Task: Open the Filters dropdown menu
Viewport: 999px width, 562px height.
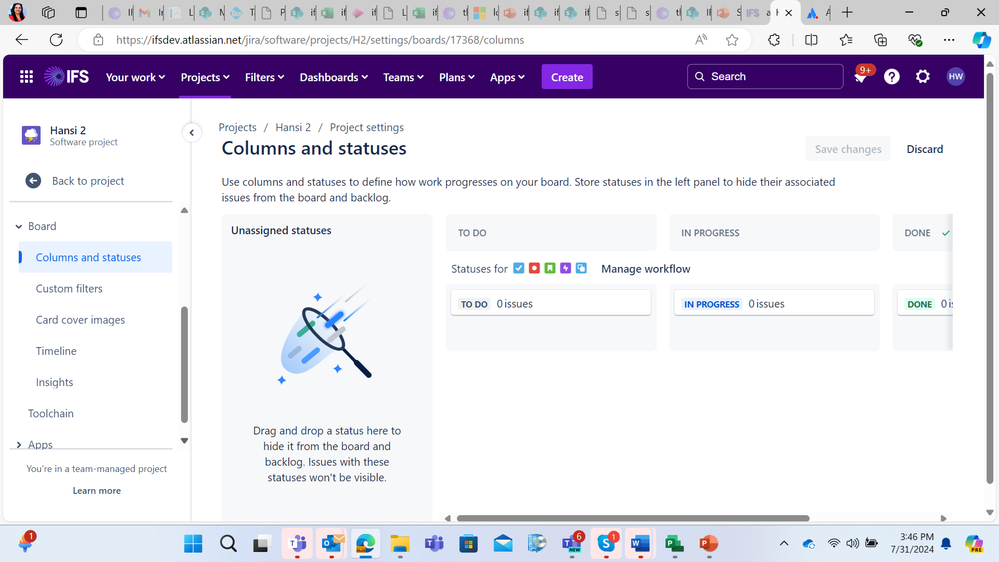Action: click(264, 77)
